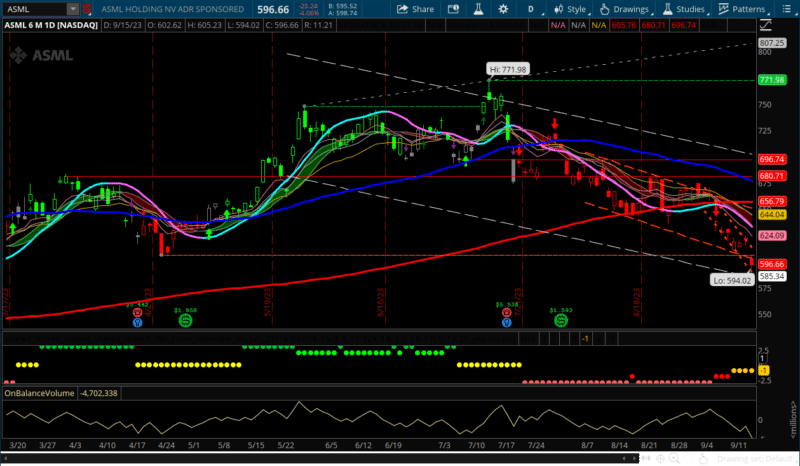Screen dimensions: 800x466
Task: Click the Lo: 594.02 price bubble
Action: (732, 280)
